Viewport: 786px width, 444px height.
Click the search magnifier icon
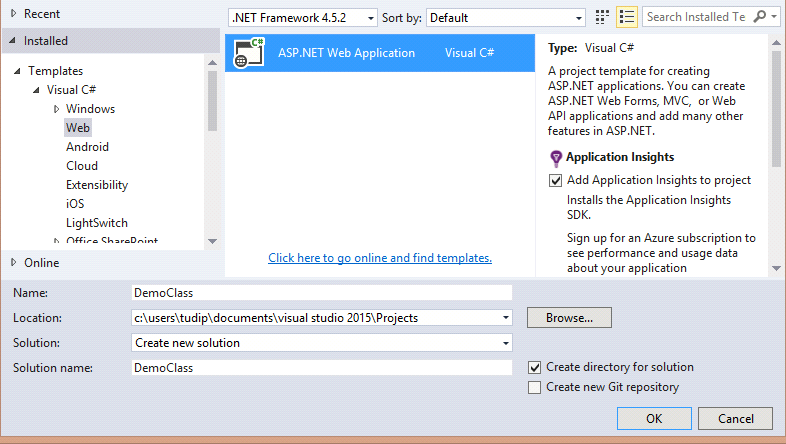760,17
